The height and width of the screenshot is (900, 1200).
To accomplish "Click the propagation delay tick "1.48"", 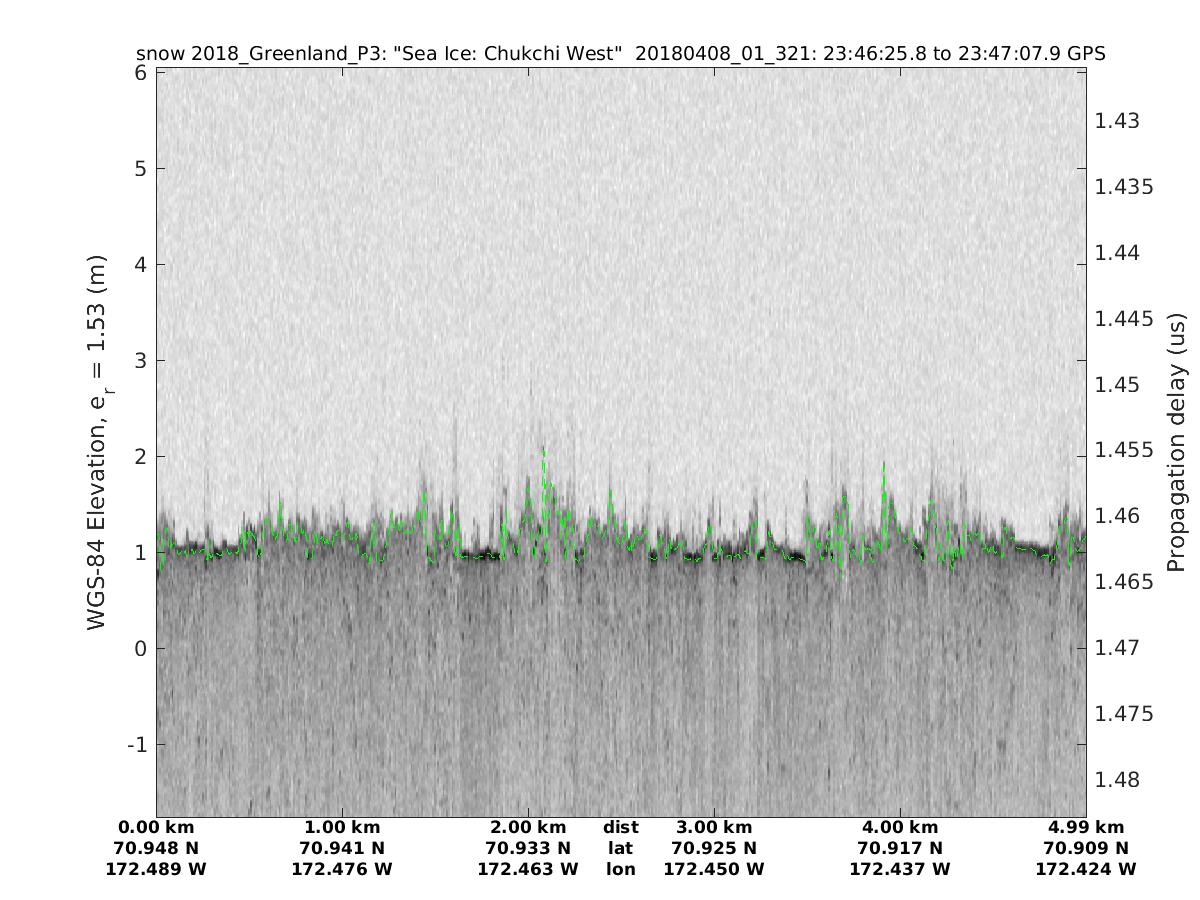I will click(x=1117, y=780).
